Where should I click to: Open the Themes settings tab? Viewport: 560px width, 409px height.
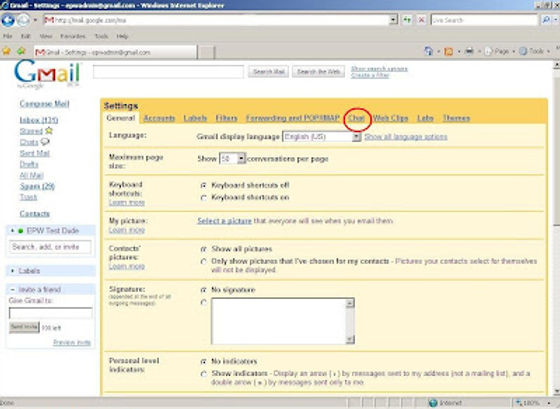click(x=456, y=118)
